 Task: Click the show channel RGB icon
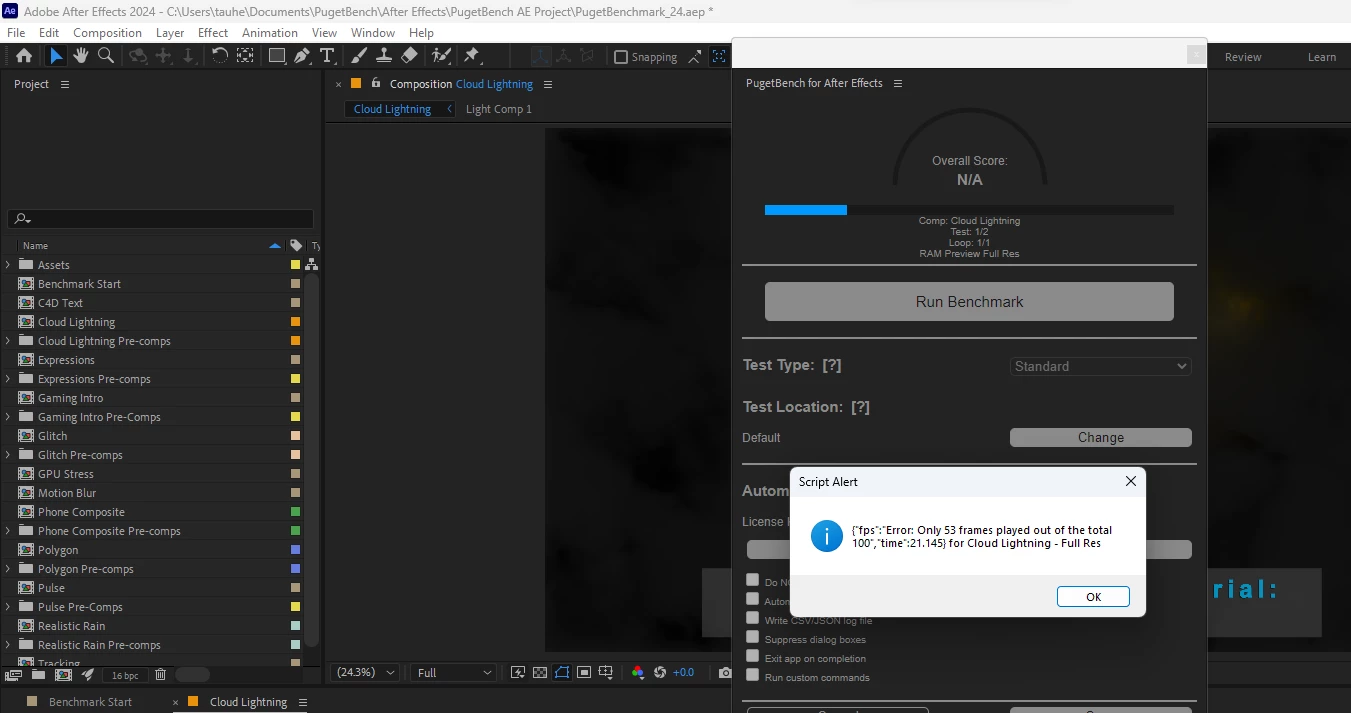click(638, 673)
